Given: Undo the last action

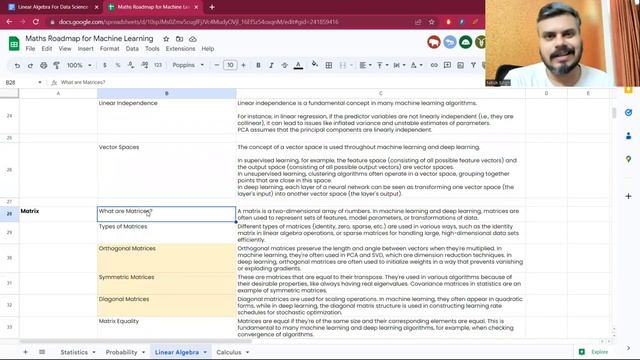Looking at the screenshot, I should (x=17, y=65).
